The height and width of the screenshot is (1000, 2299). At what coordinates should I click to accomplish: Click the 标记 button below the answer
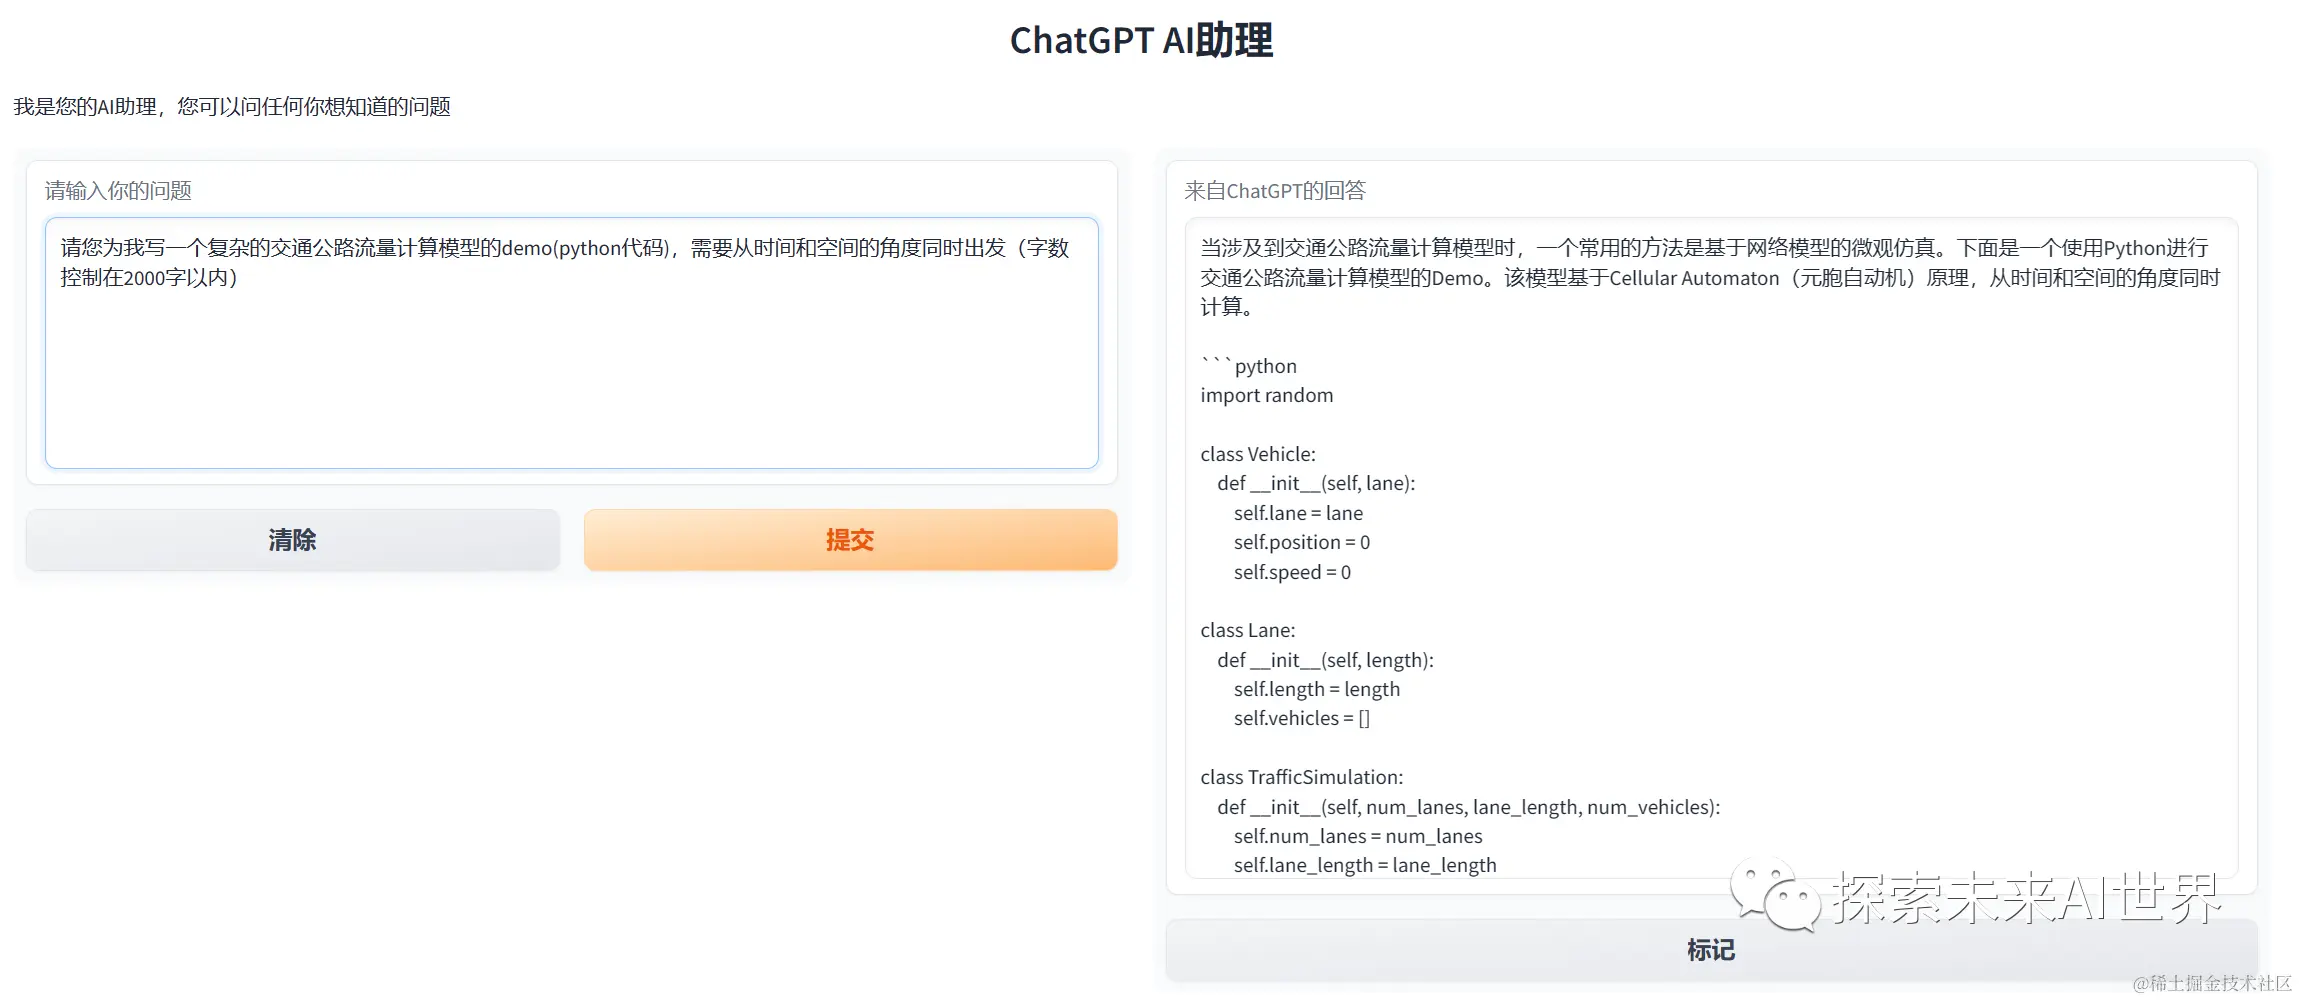[x=1711, y=950]
